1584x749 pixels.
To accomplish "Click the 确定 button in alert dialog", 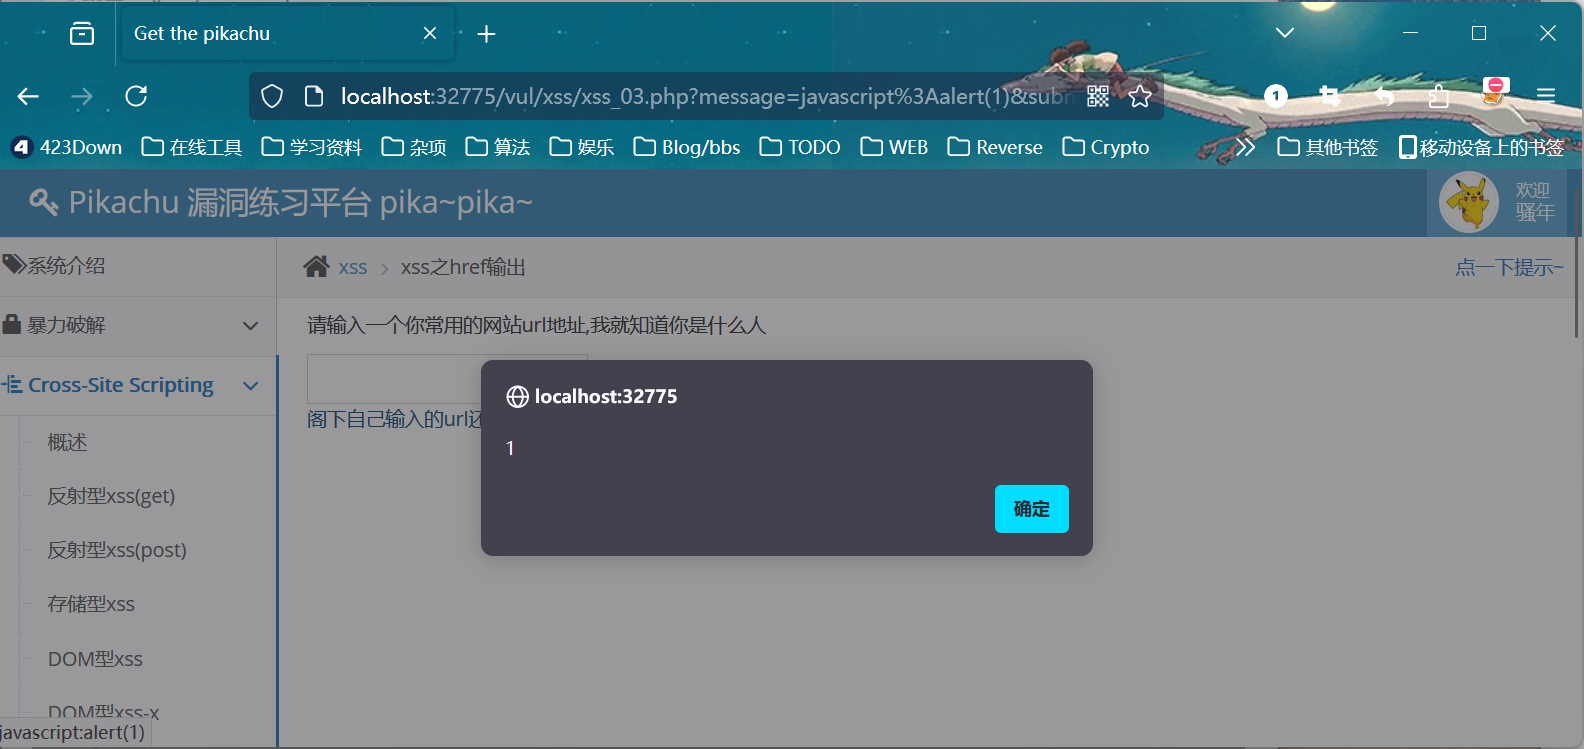I will pyautogui.click(x=1031, y=509).
